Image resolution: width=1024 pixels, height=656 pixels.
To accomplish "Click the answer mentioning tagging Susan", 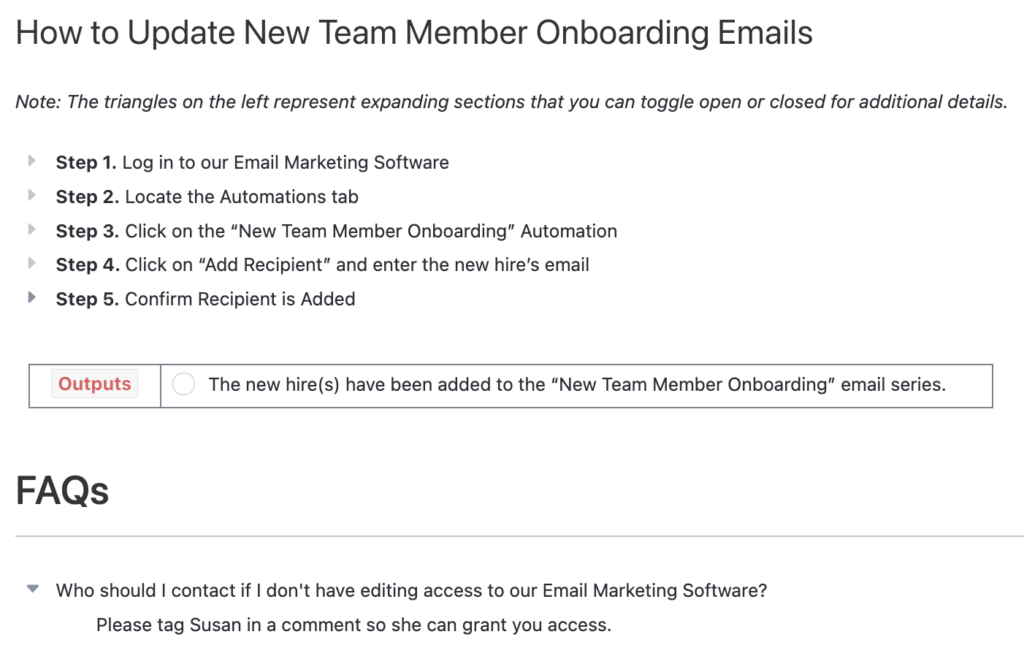I will pyautogui.click(x=354, y=625).
